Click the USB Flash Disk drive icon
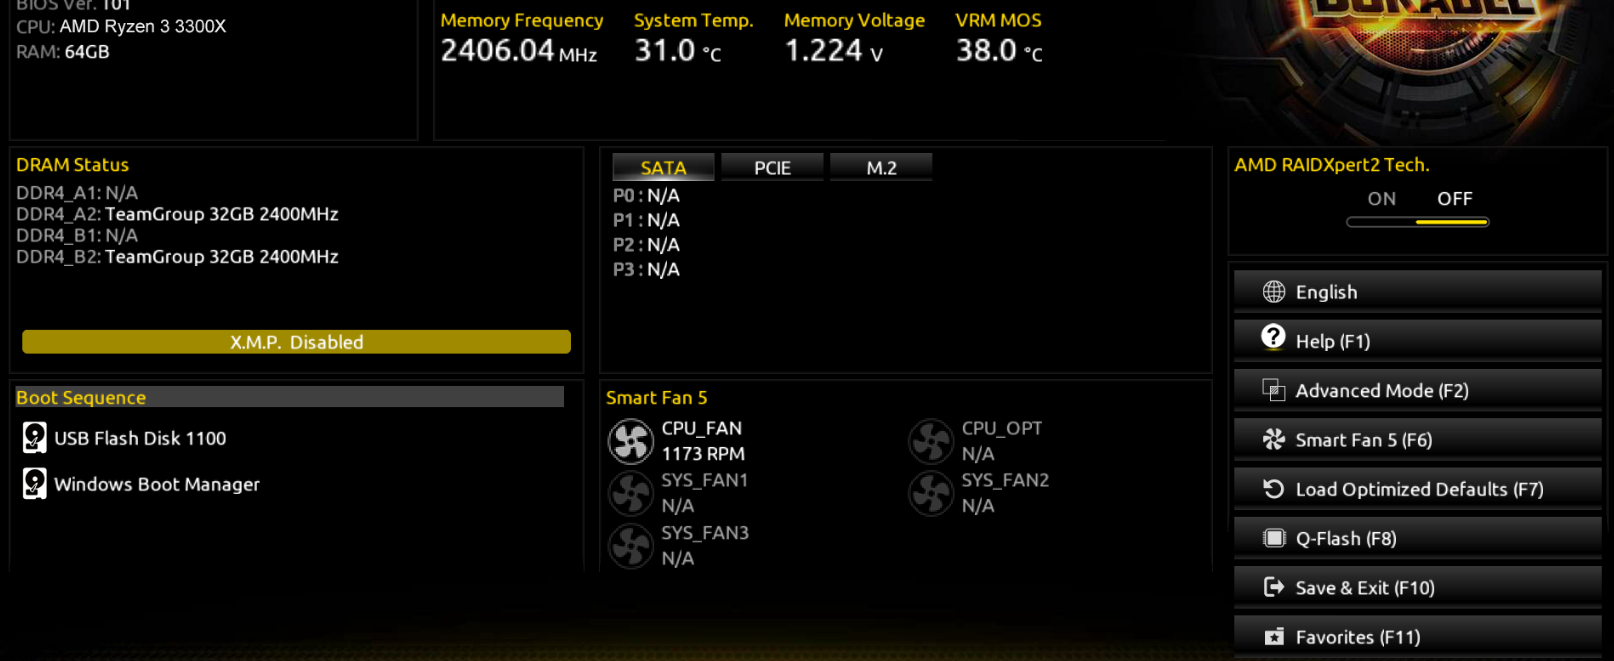 tap(35, 437)
